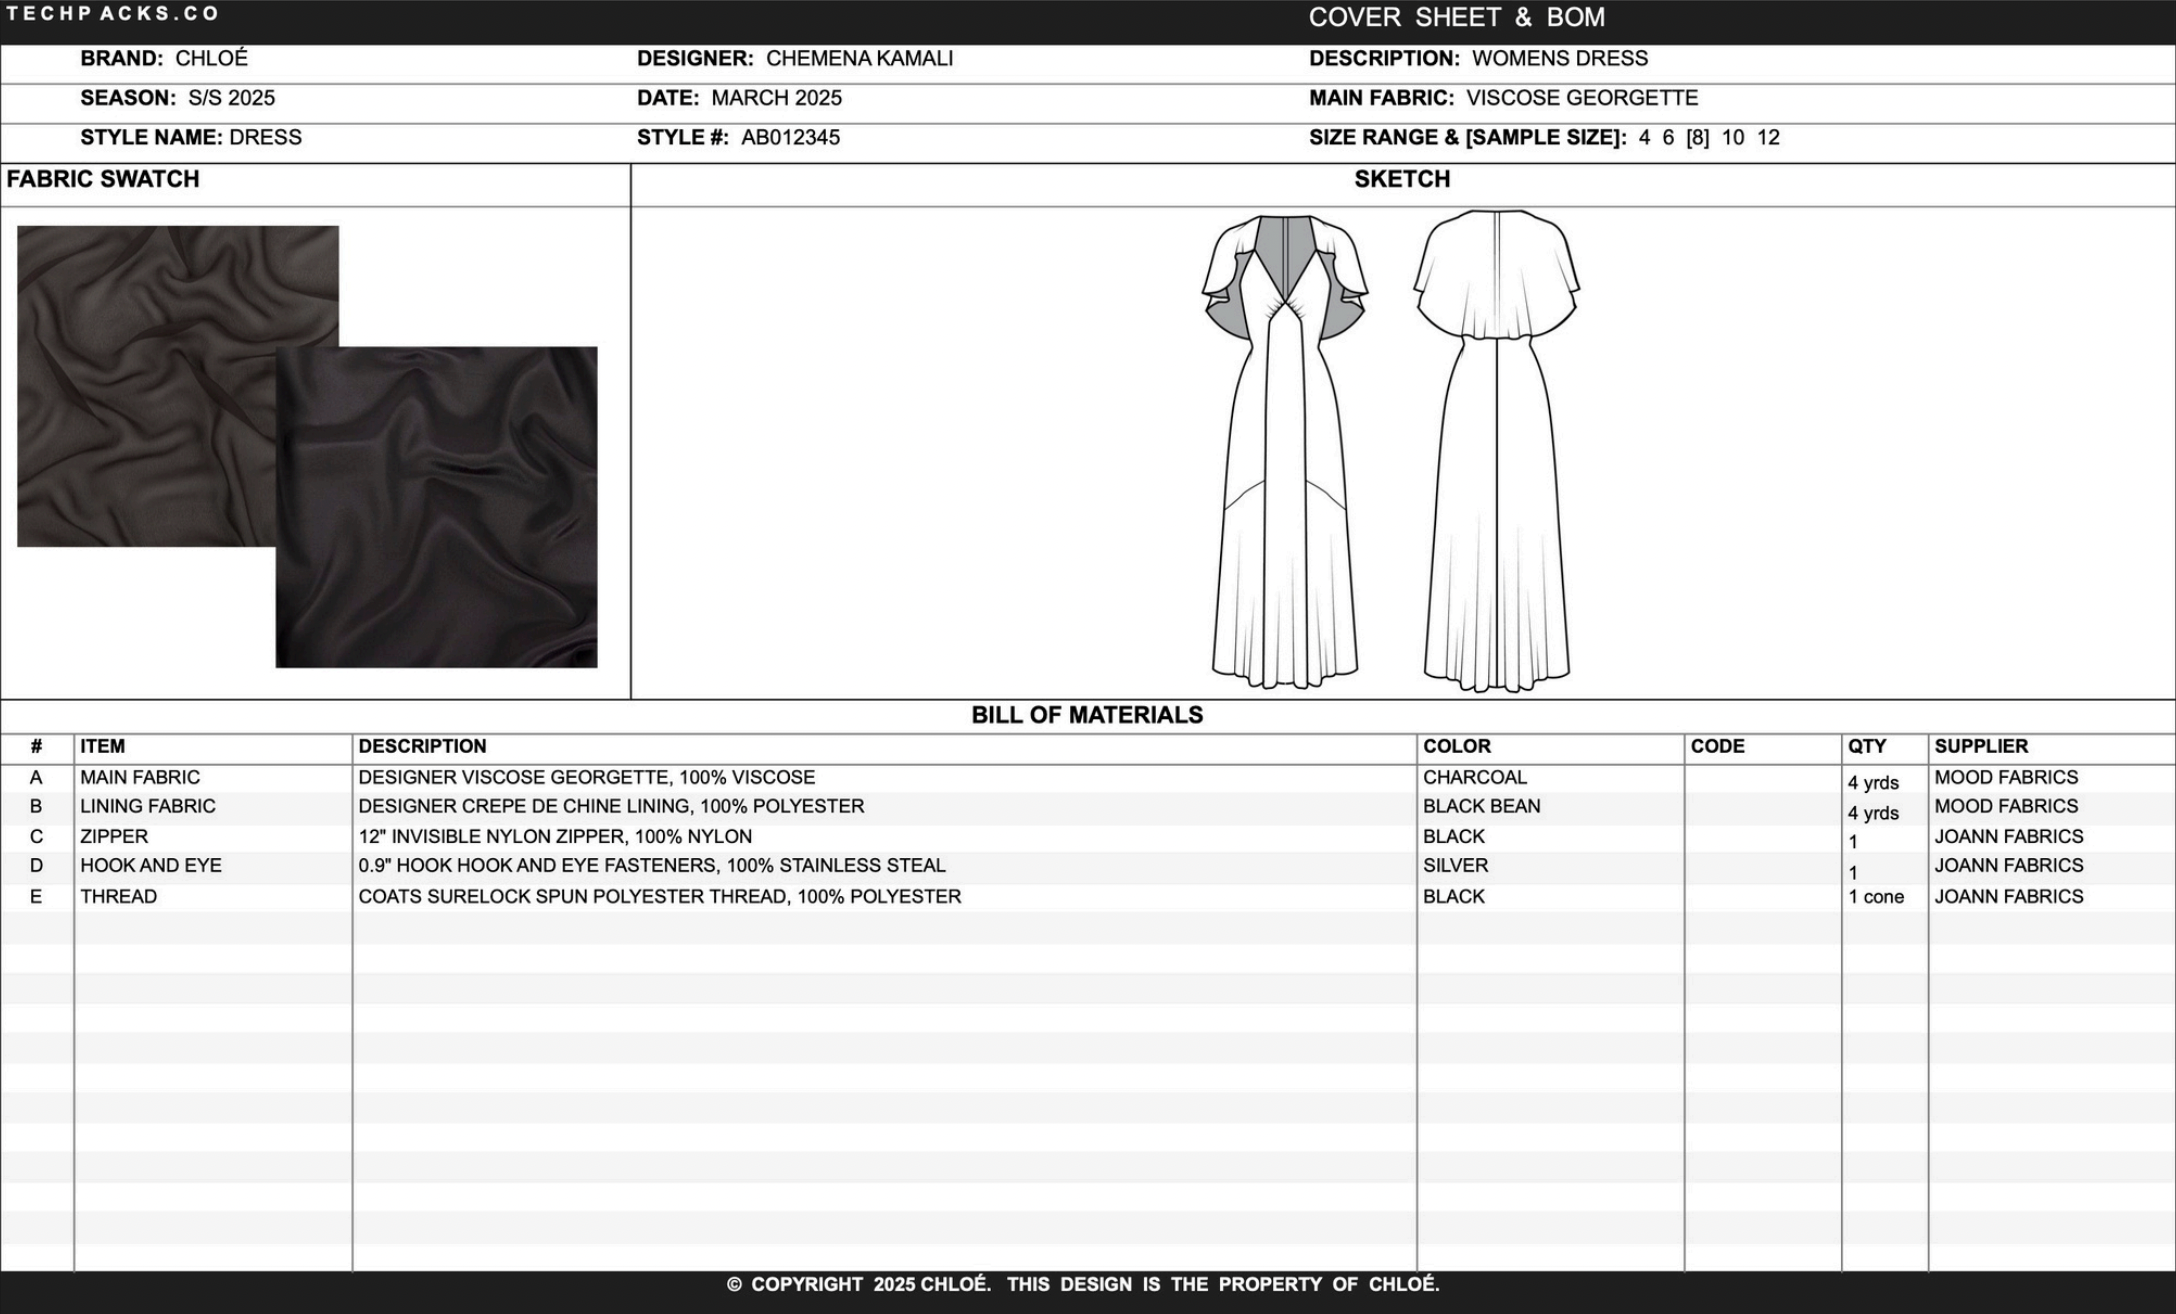Click the CODE column header
The height and width of the screenshot is (1314, 2176).
1717,746
